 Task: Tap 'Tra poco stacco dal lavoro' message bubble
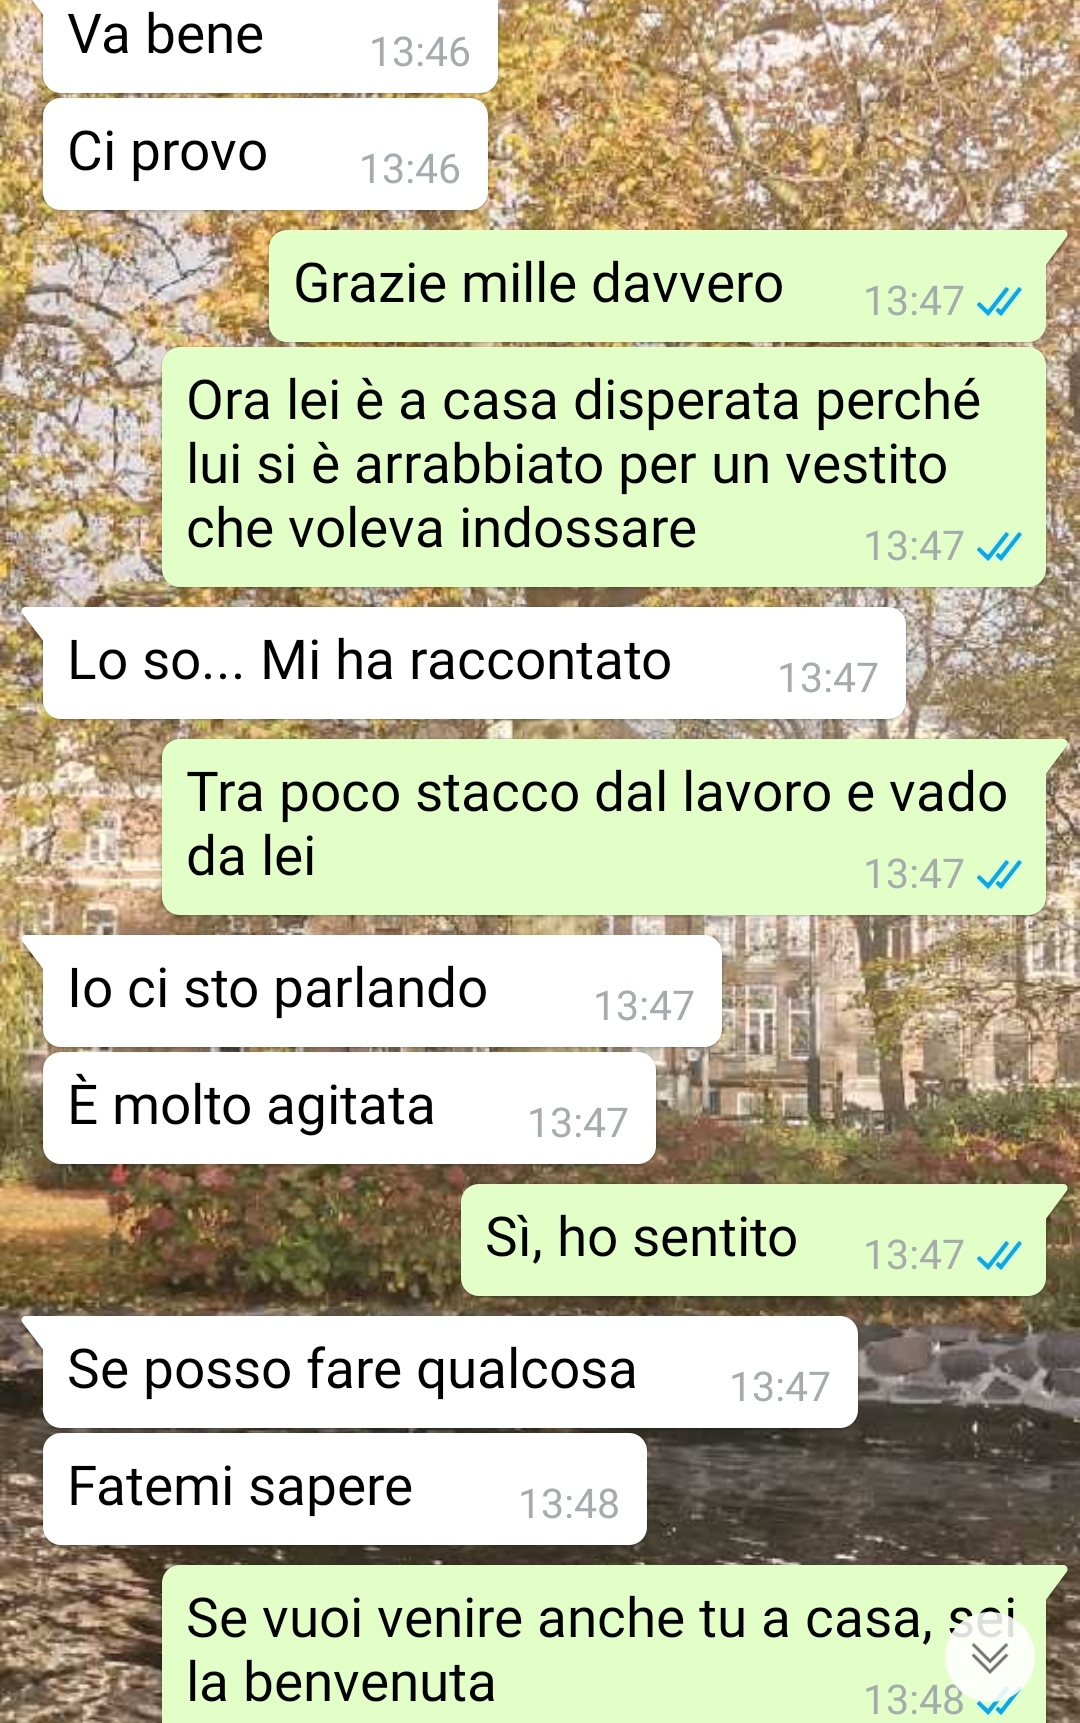tap(604, 827)
